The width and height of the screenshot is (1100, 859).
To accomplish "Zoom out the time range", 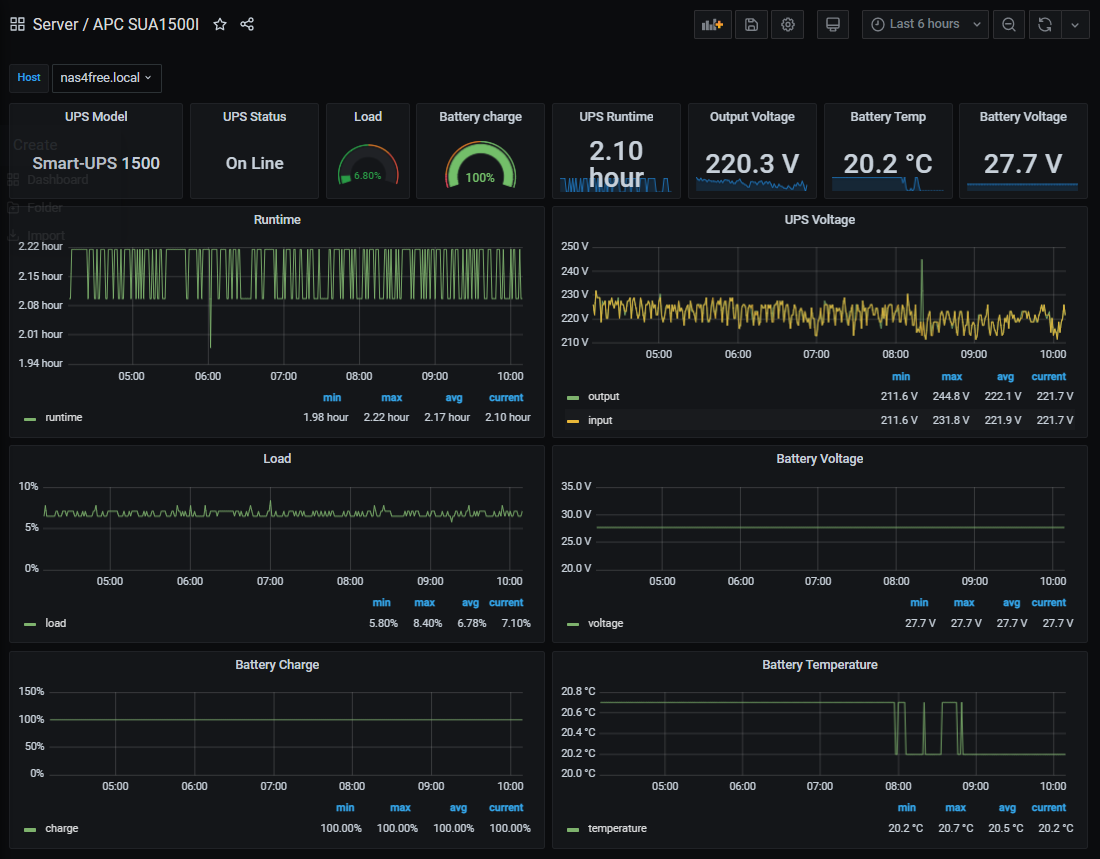I will pyautogui.click(x=1009, y=25).
